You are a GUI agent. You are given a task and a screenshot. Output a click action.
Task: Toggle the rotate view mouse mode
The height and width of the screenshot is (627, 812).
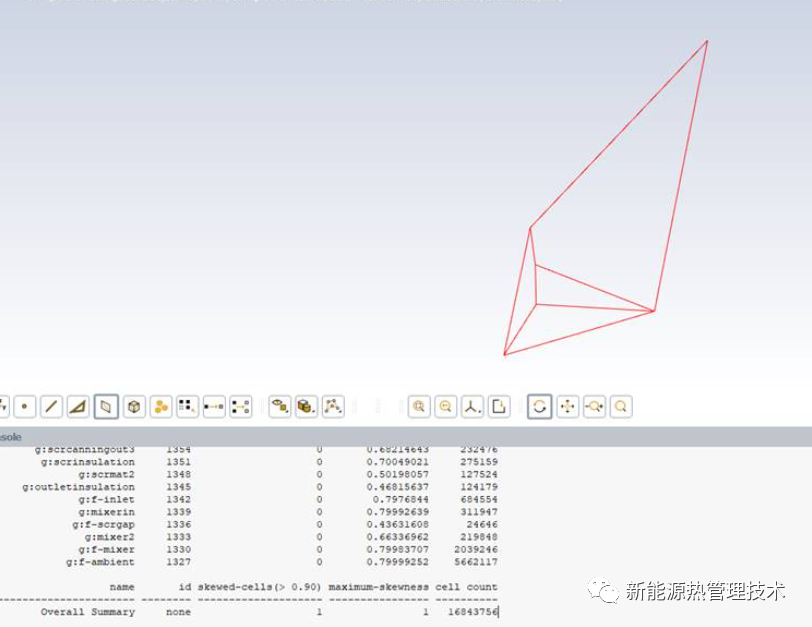[x=540, y=407]
